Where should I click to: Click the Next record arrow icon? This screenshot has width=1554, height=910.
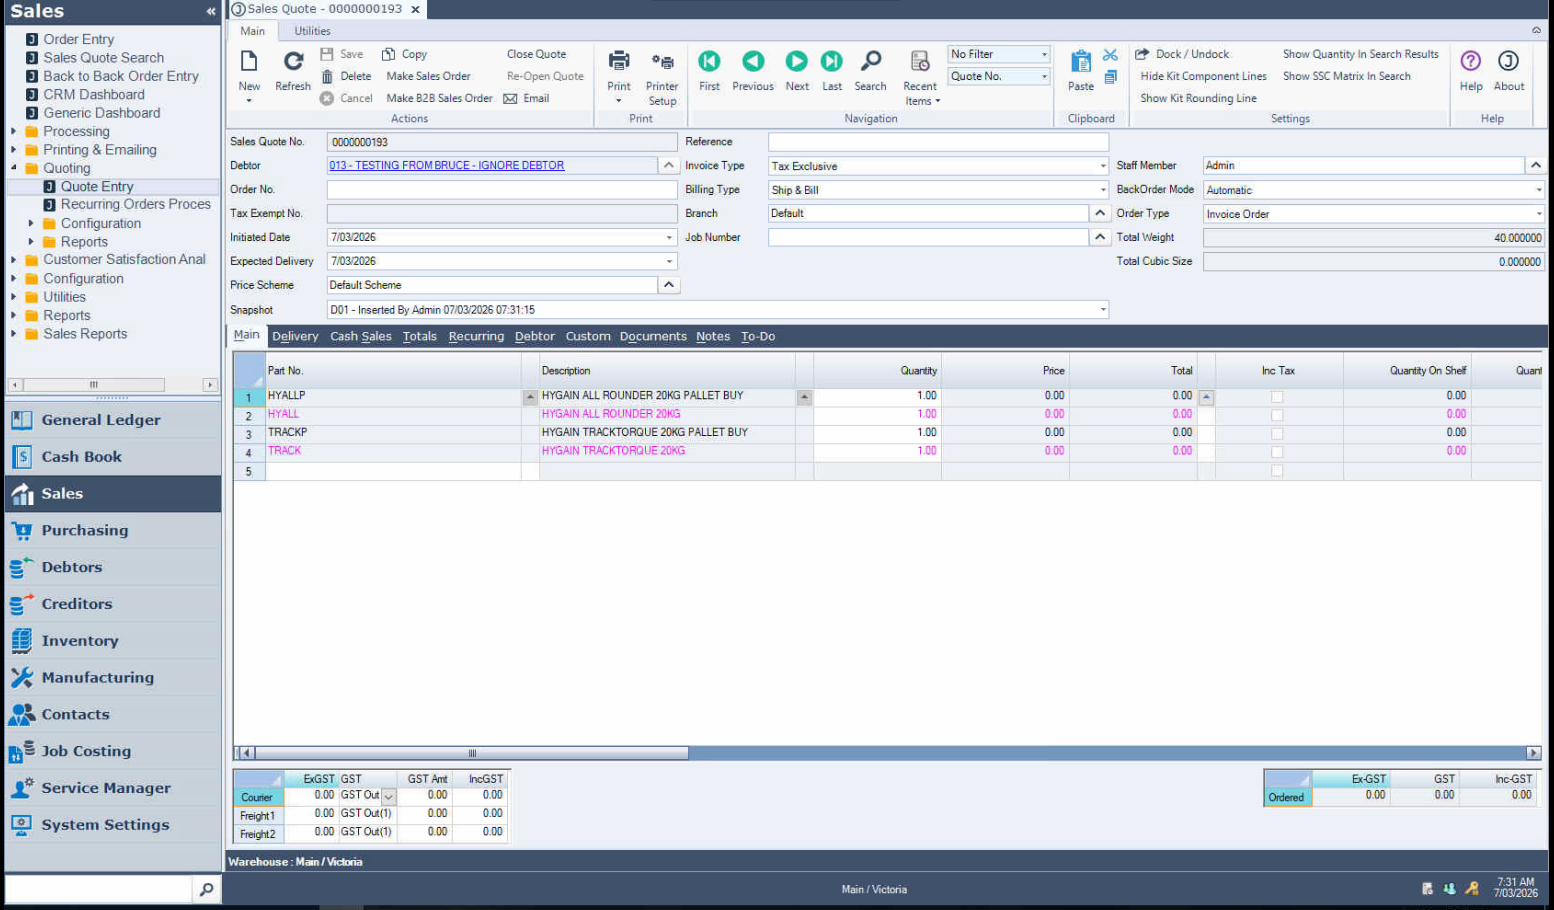click(x=796, y=62)
